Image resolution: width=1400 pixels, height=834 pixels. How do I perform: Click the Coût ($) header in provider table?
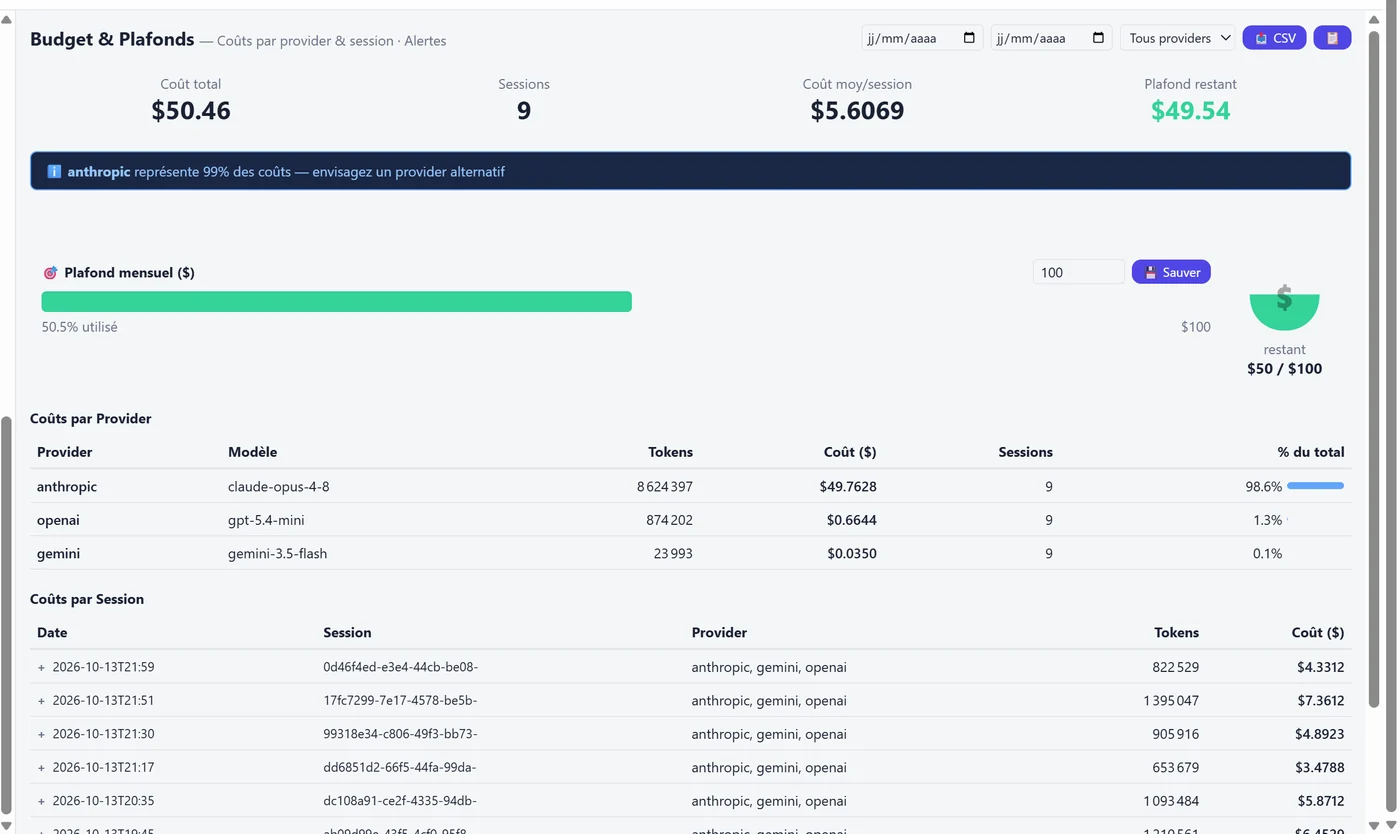tap(850, 452)
